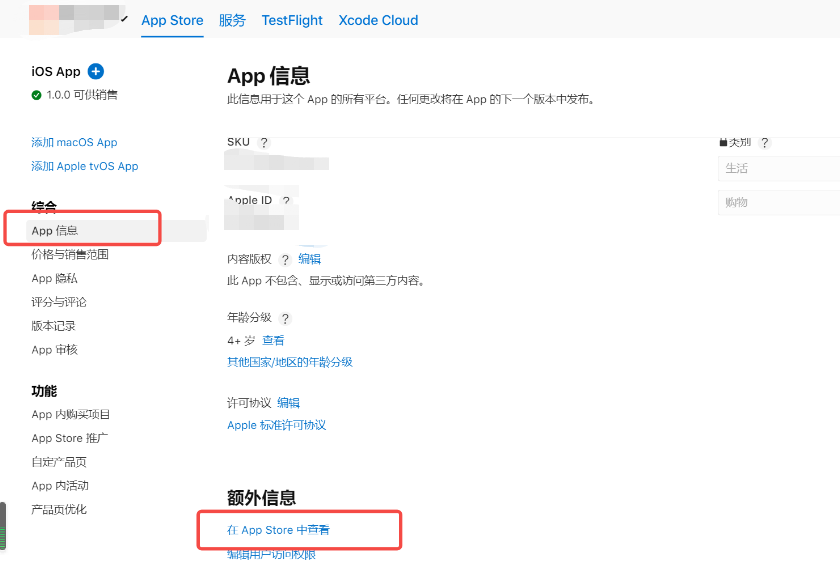
Task: Switch to the TestFlight tab
Action: [292, 20]
